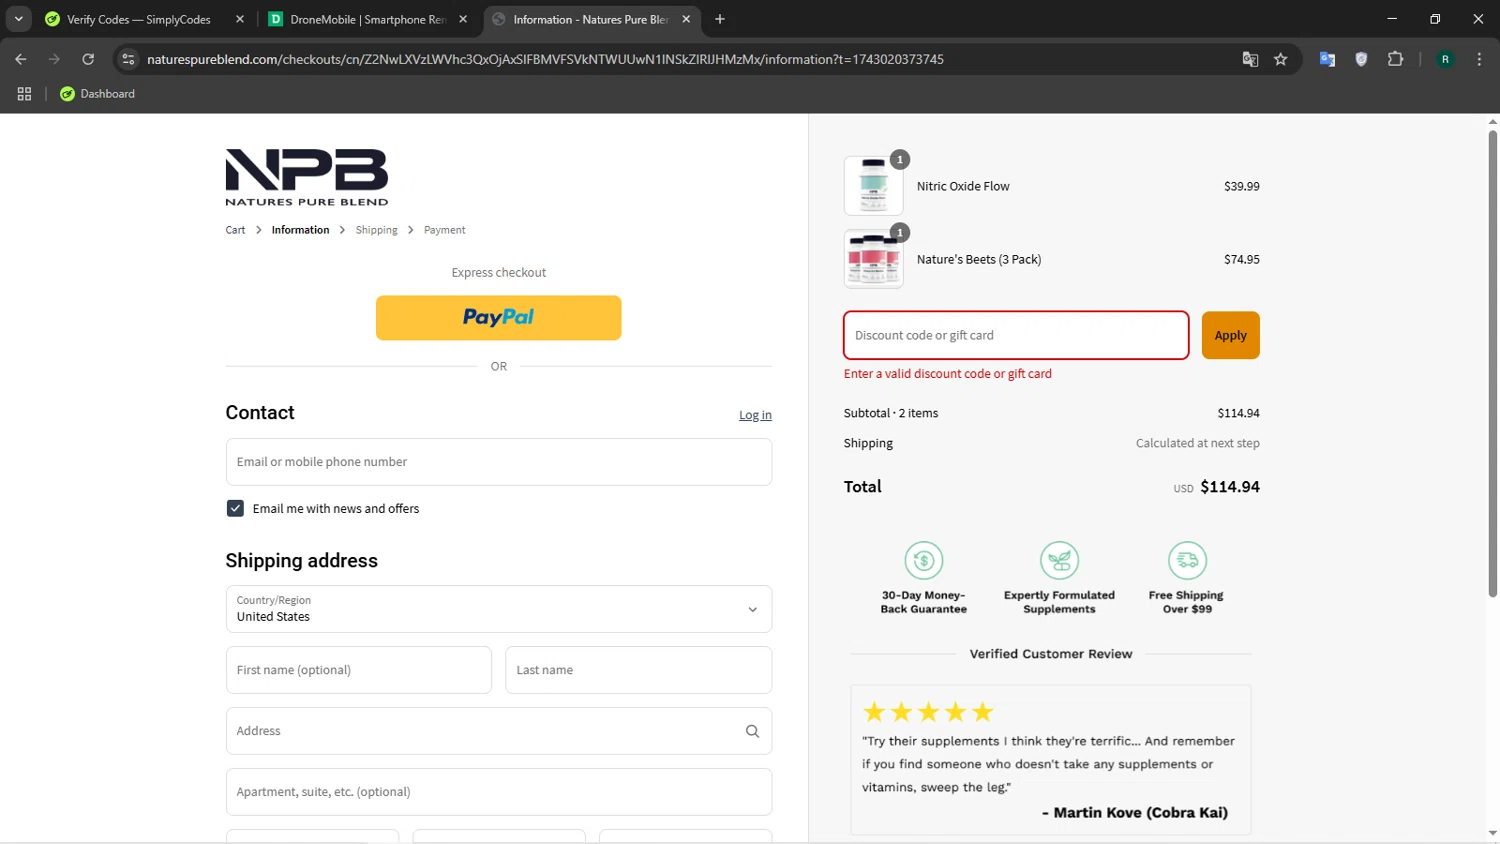Screen dimensions: 1500x844
Task: Click the scrollbar down arrow
Action: [x=1492, y=833]
